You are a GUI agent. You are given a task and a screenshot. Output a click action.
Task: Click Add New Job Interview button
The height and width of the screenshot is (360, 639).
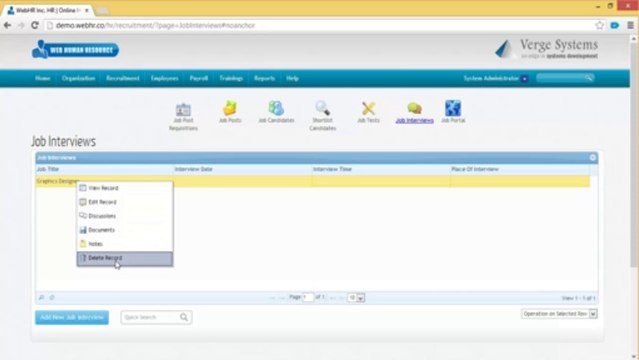coord(72,317)
